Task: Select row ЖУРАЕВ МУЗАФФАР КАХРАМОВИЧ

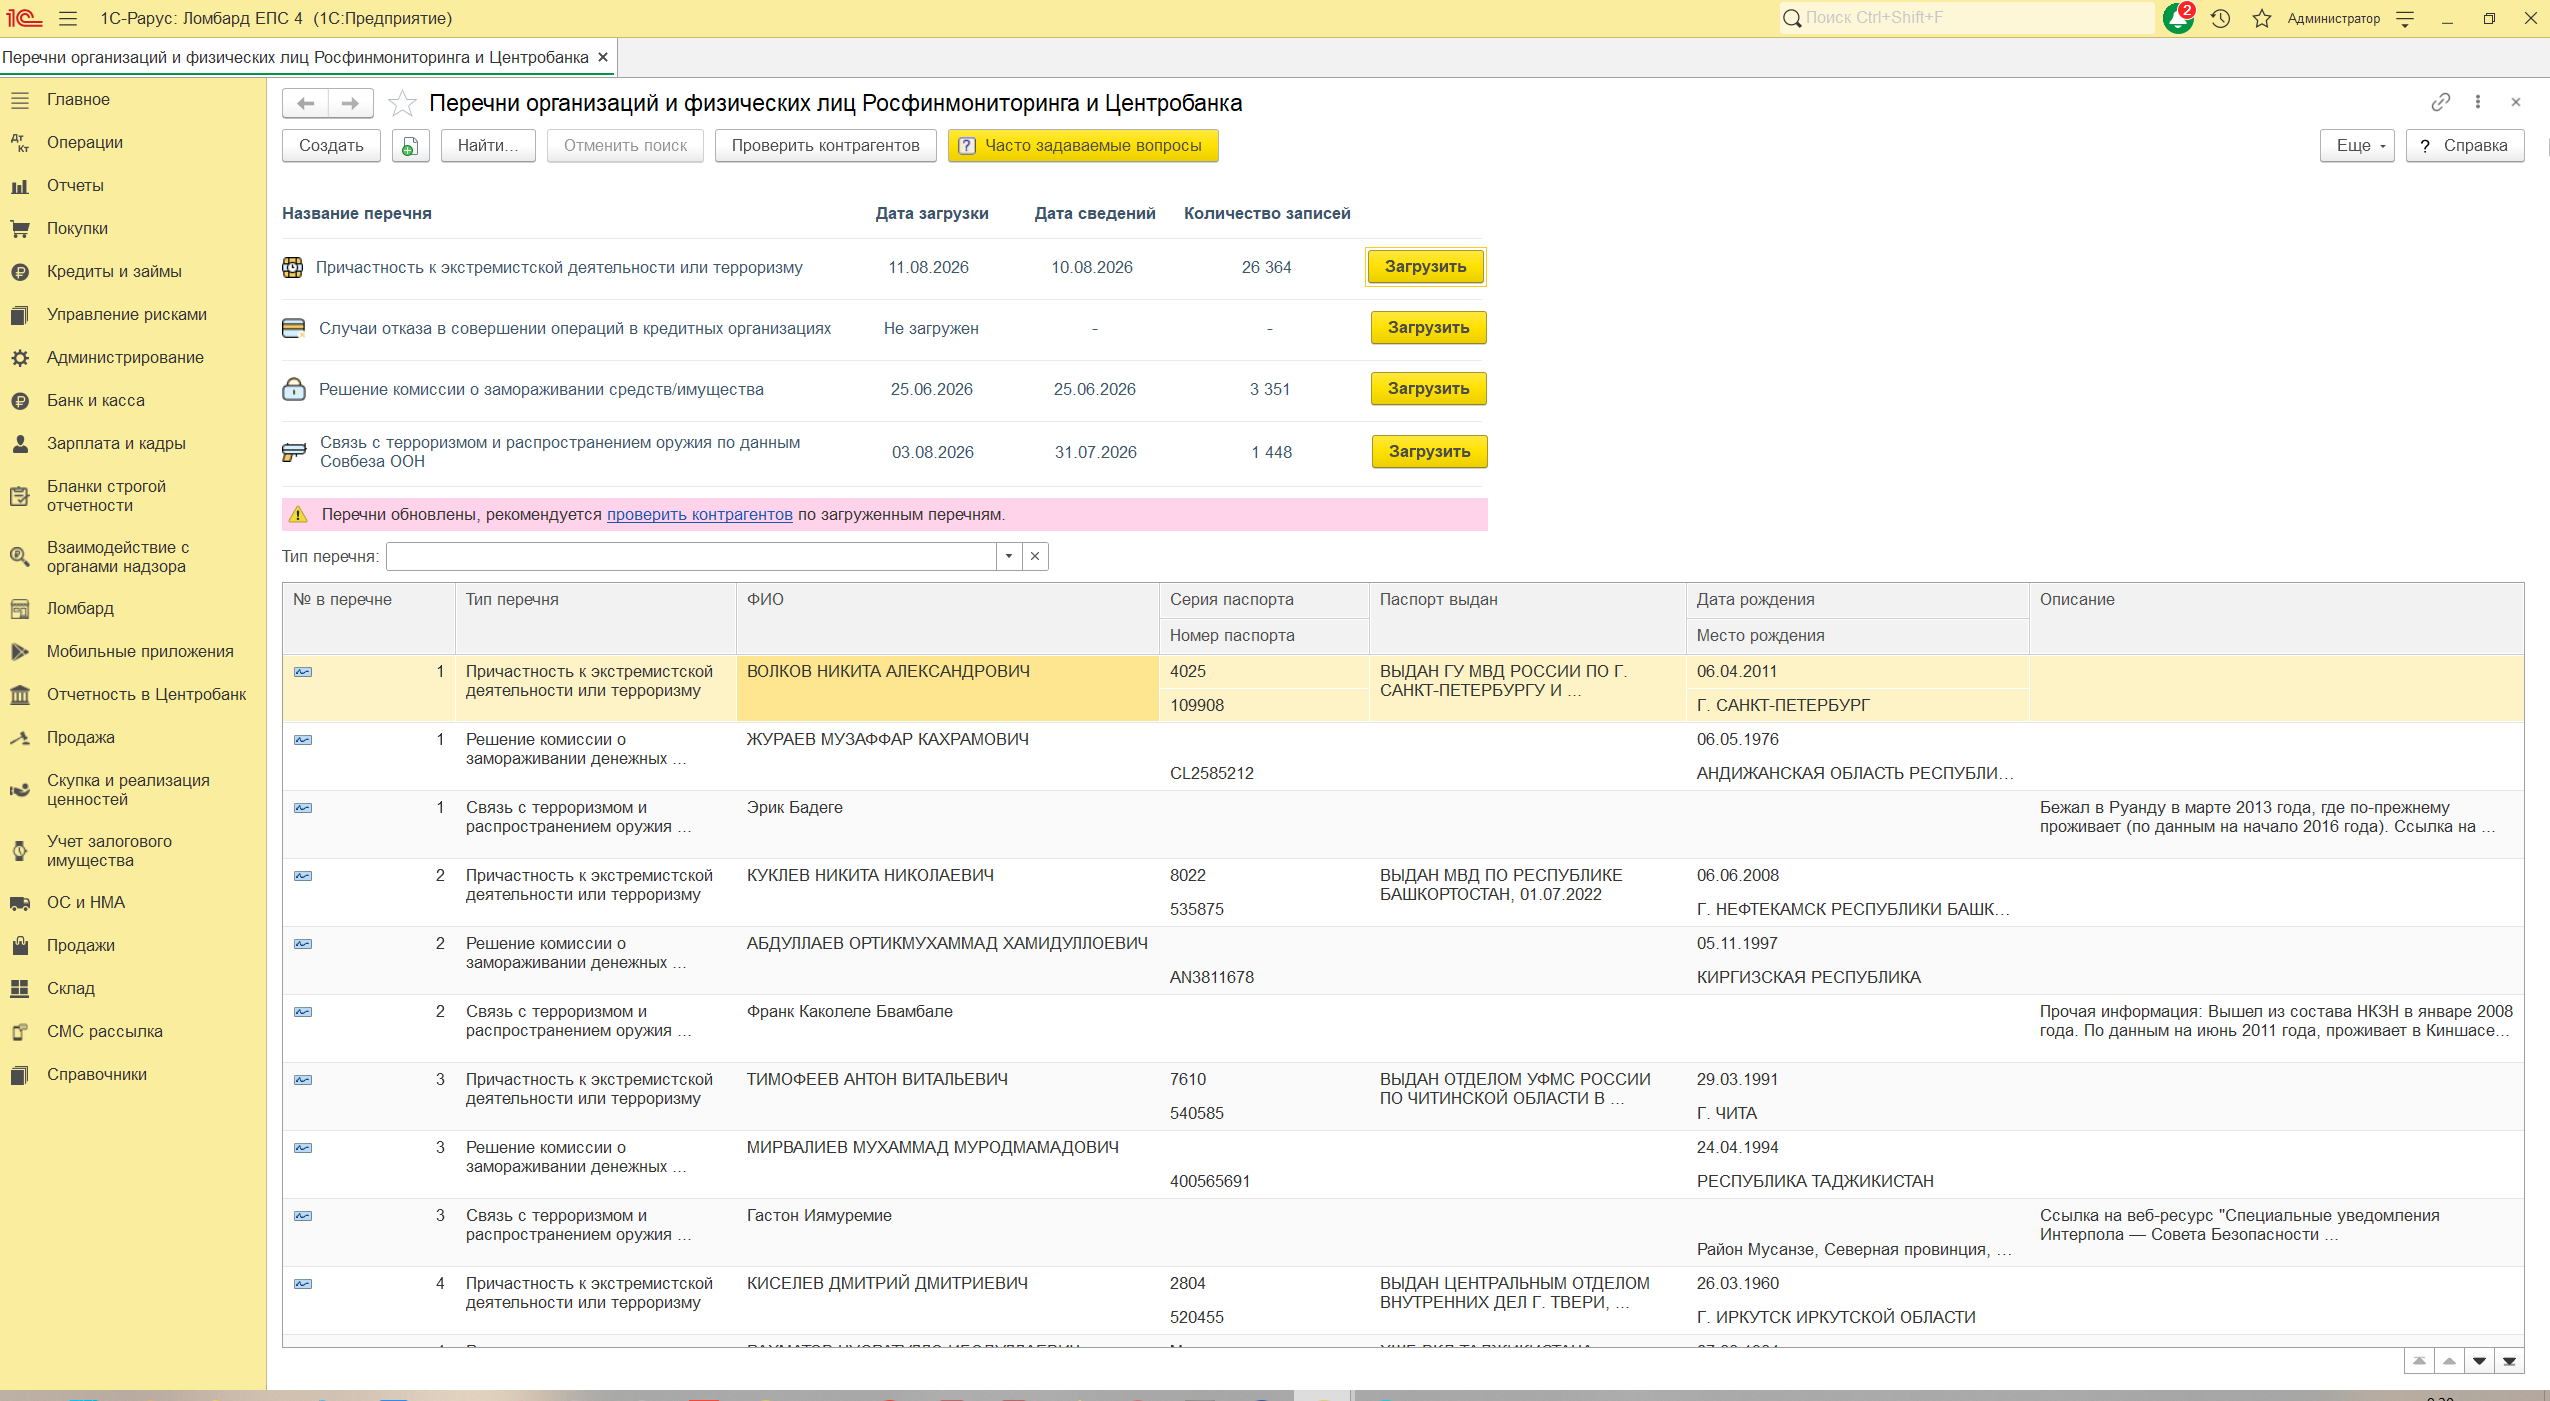Action: 1403,757
